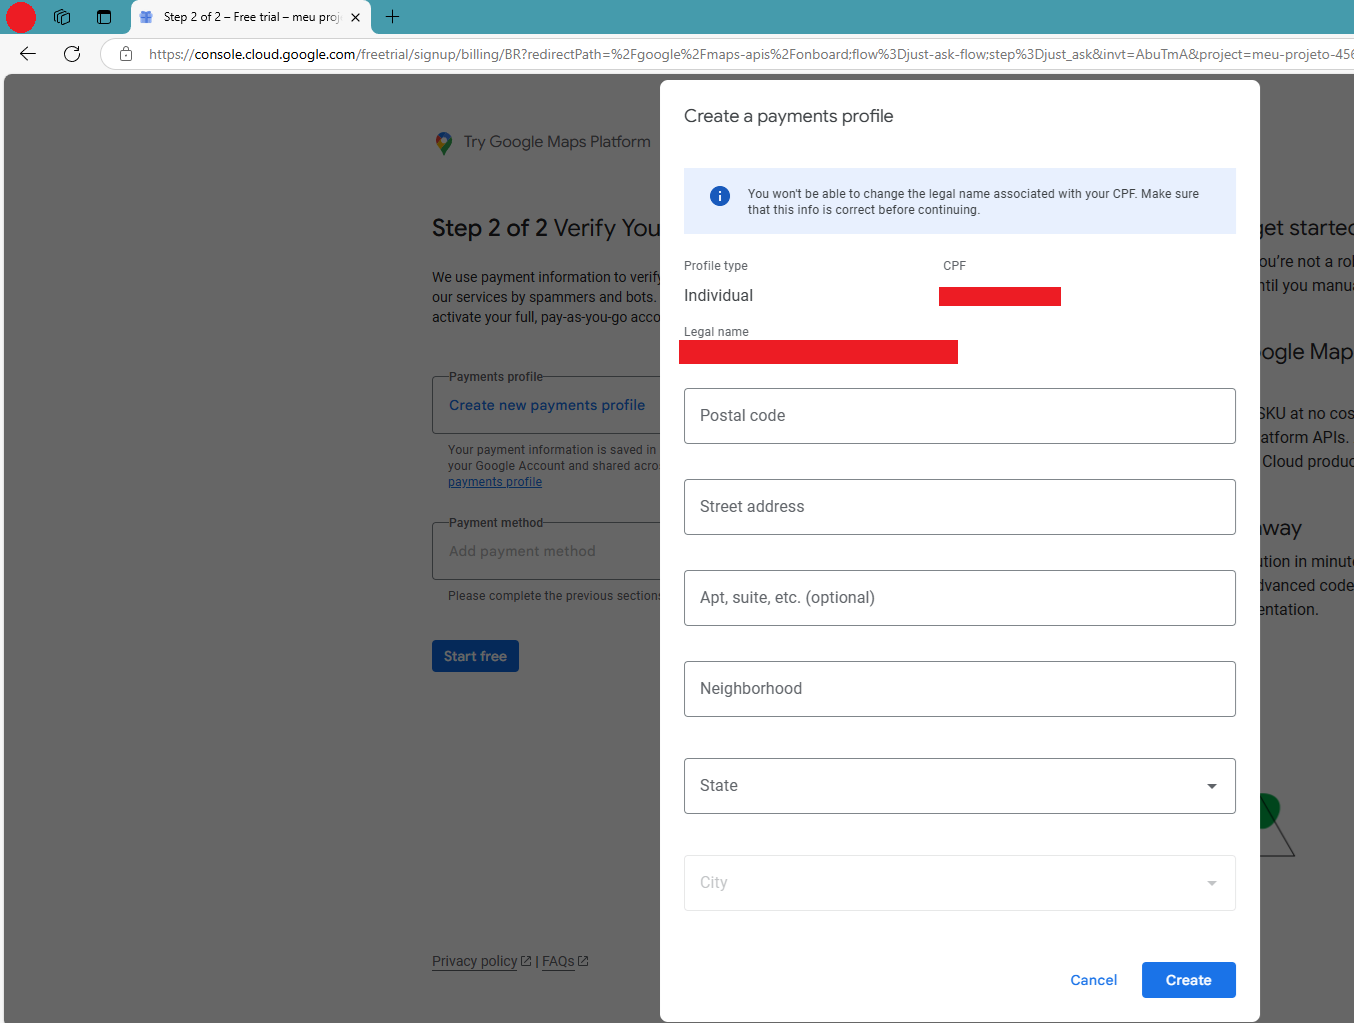
Task: Click the Google Maps Platform pin logo
Action: coord(444,142)
